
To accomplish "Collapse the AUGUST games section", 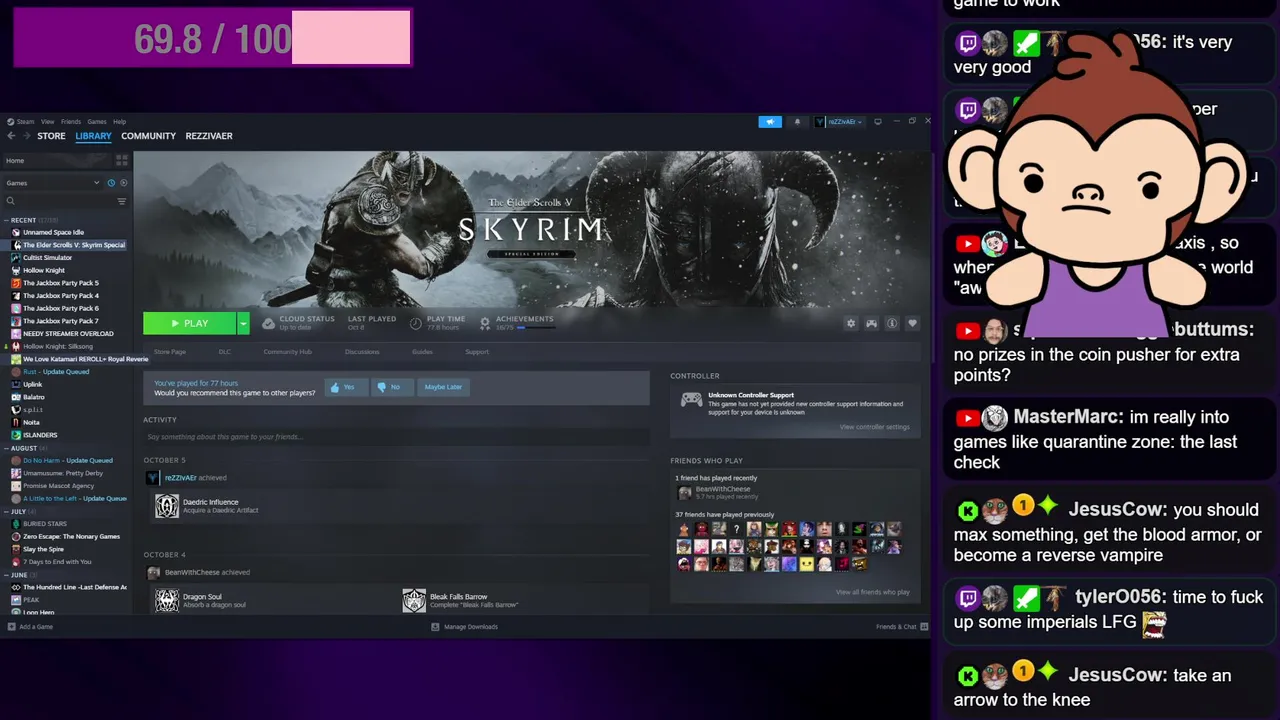I will [x=6, y=448].
